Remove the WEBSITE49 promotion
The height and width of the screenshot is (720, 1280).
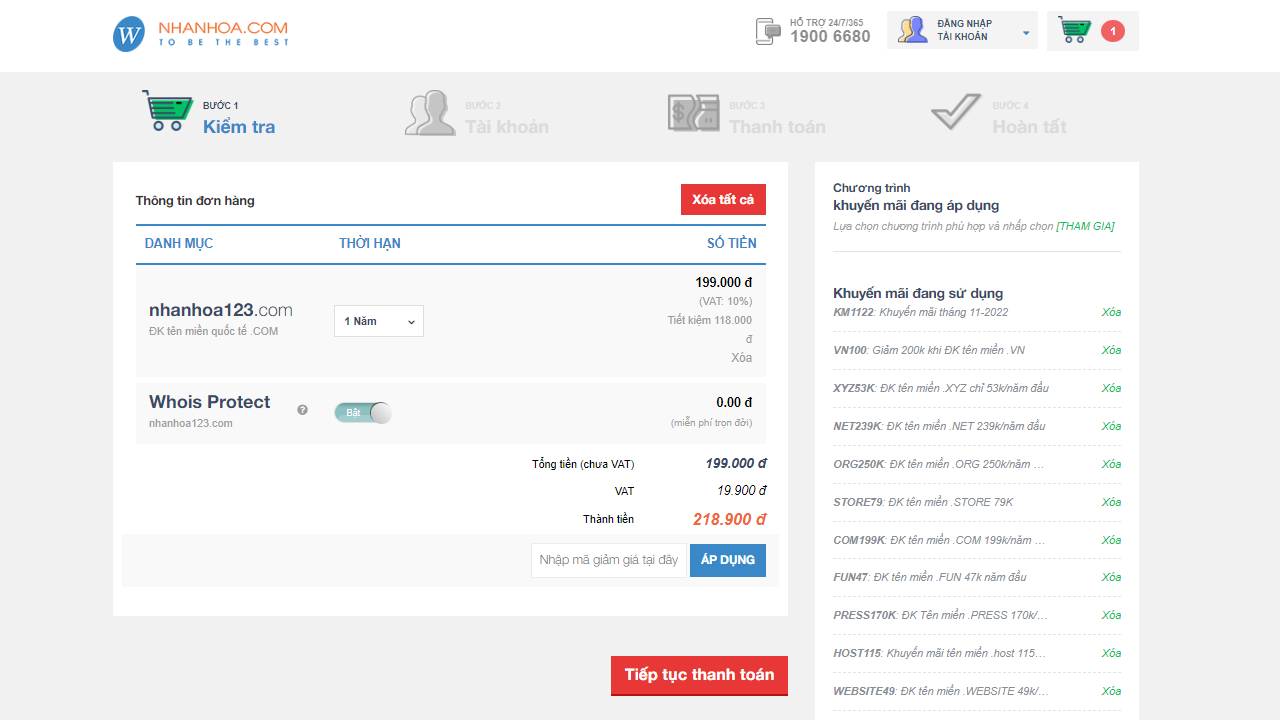pos(1111,691)
